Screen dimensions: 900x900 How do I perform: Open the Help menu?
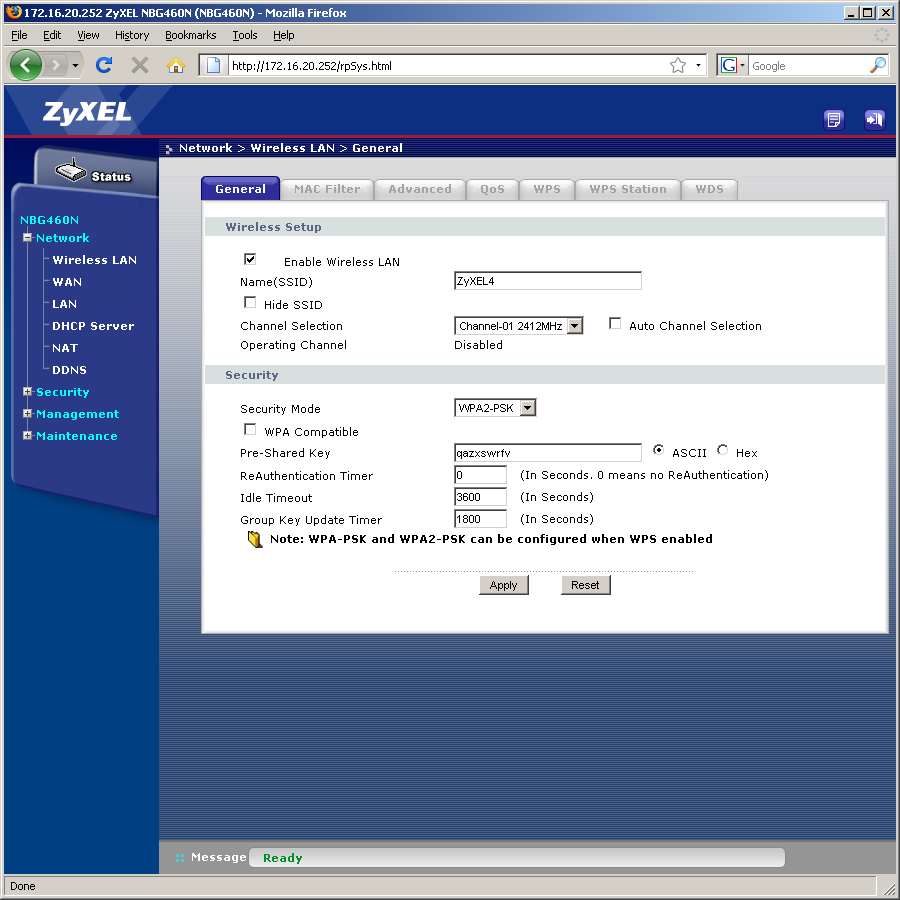tap(284, 35)
